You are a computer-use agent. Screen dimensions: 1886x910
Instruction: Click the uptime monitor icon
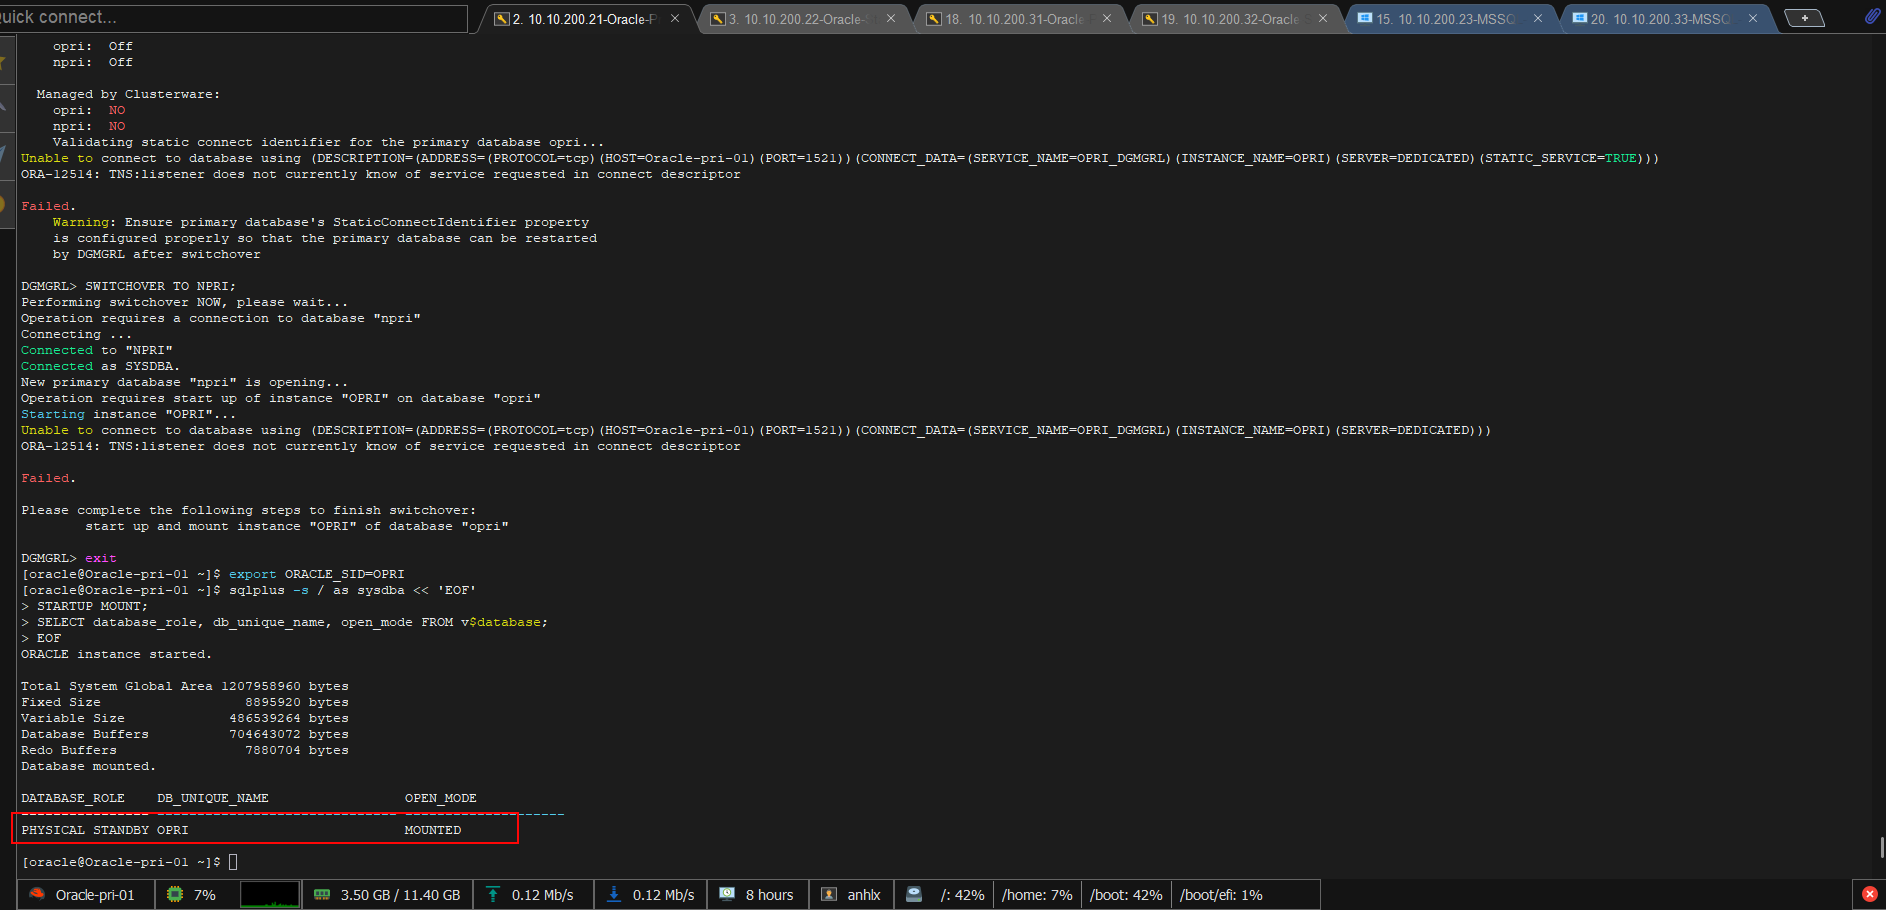point(727,894)
